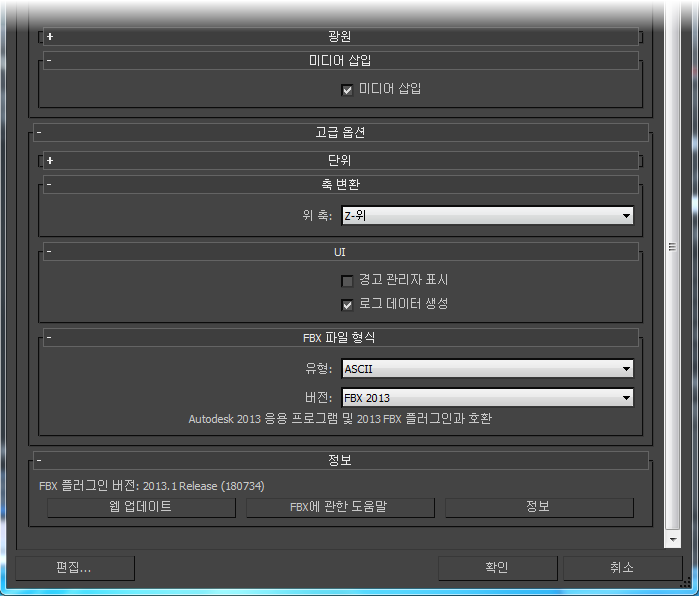
Task: Confirm with the 확인 button
Action: [x=498, y=568]
